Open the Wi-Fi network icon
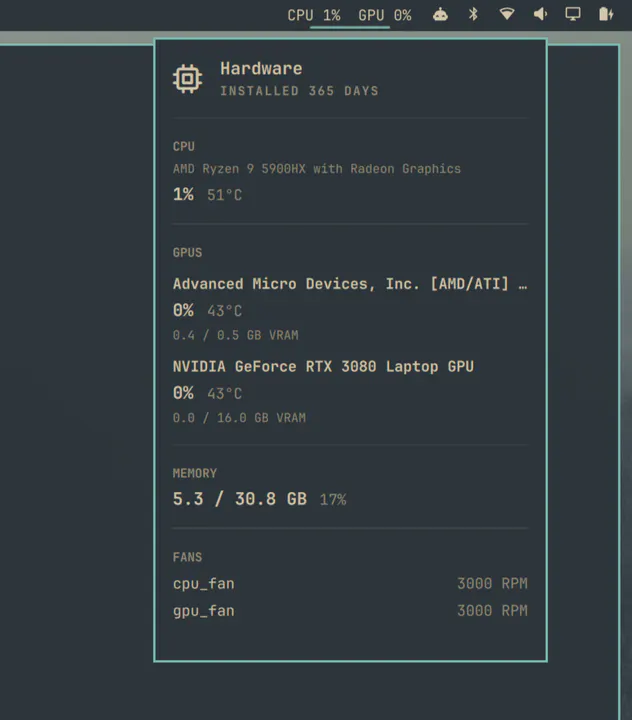The image size is (632, 720). click(x=507, y=14)
